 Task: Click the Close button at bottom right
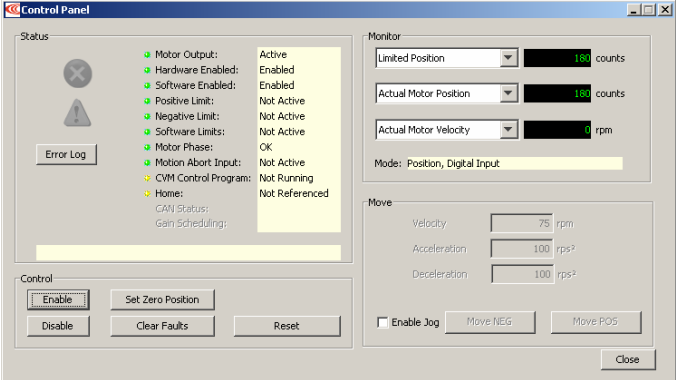click(628, 359)
